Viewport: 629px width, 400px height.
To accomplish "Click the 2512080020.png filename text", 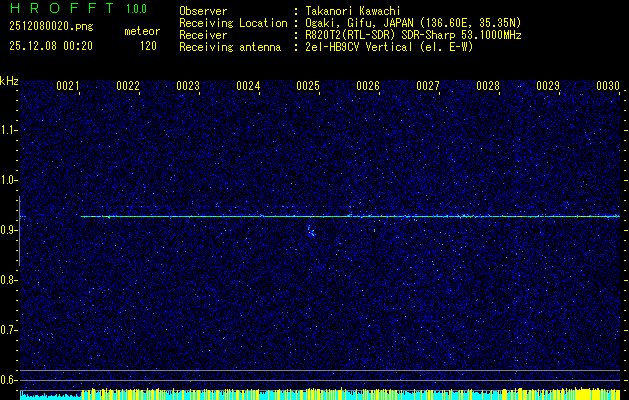I will click(x=51, y=26).
